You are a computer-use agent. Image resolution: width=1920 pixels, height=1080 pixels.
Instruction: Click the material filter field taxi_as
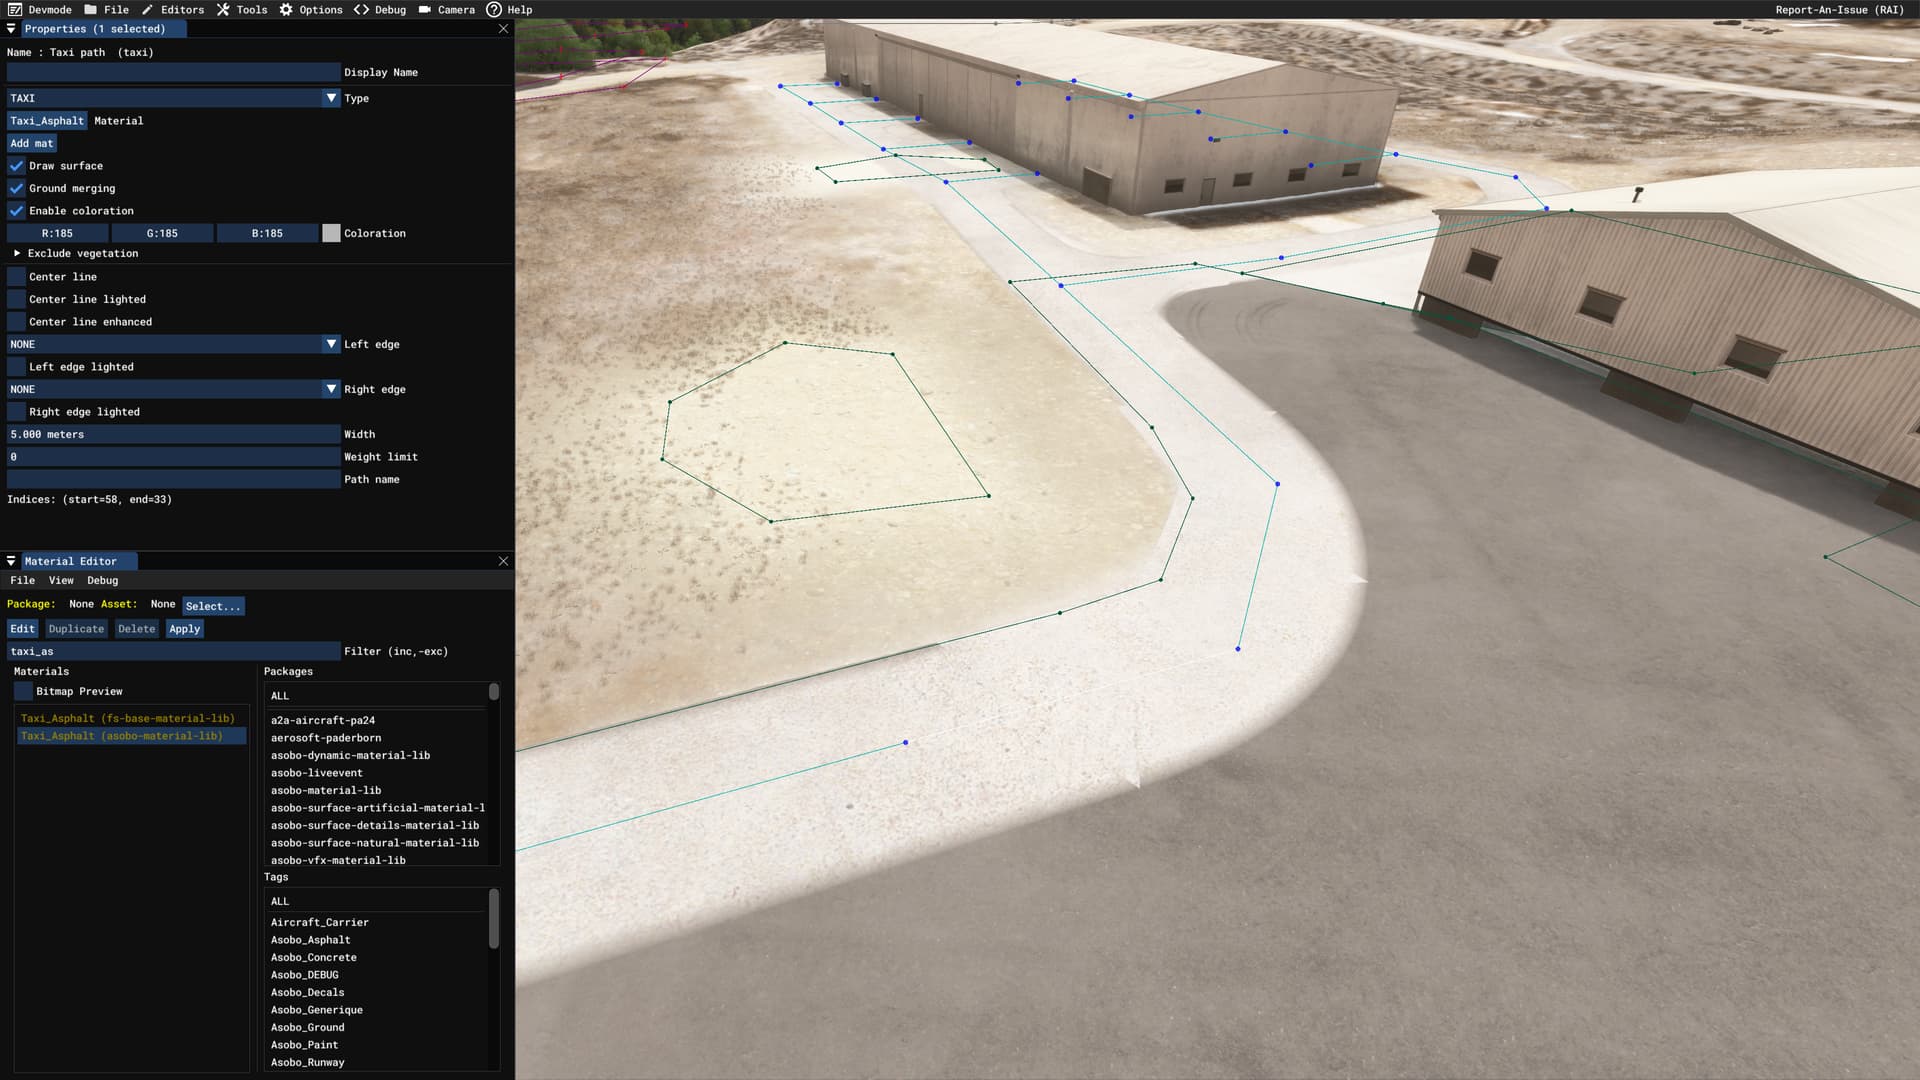(174, 651)
